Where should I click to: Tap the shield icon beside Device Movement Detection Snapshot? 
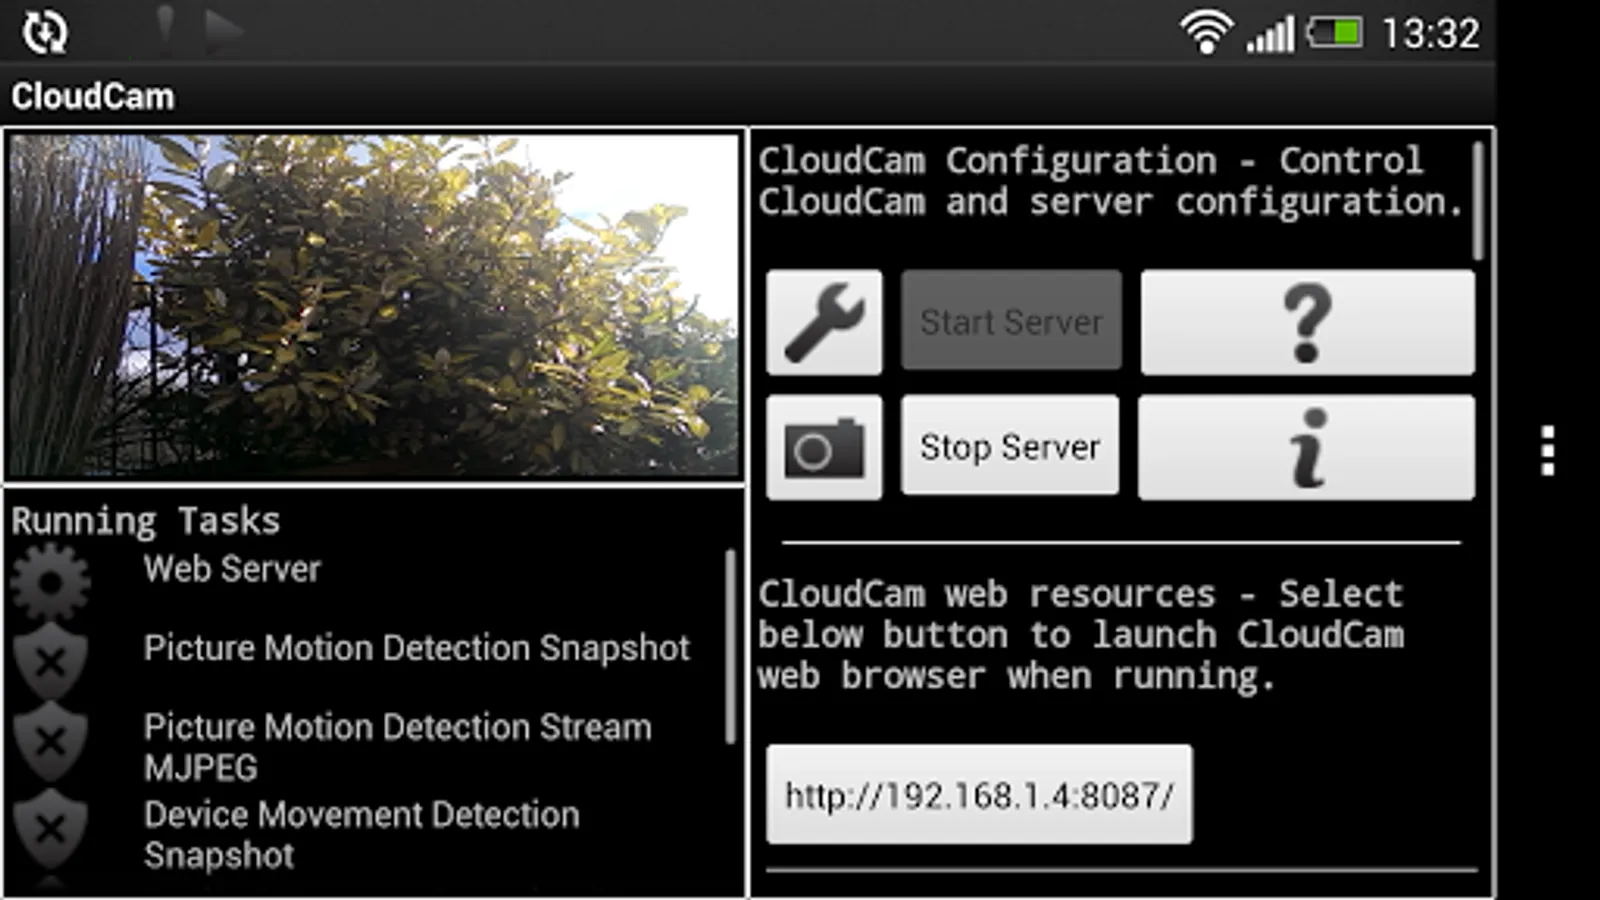(x=50, y=829)
